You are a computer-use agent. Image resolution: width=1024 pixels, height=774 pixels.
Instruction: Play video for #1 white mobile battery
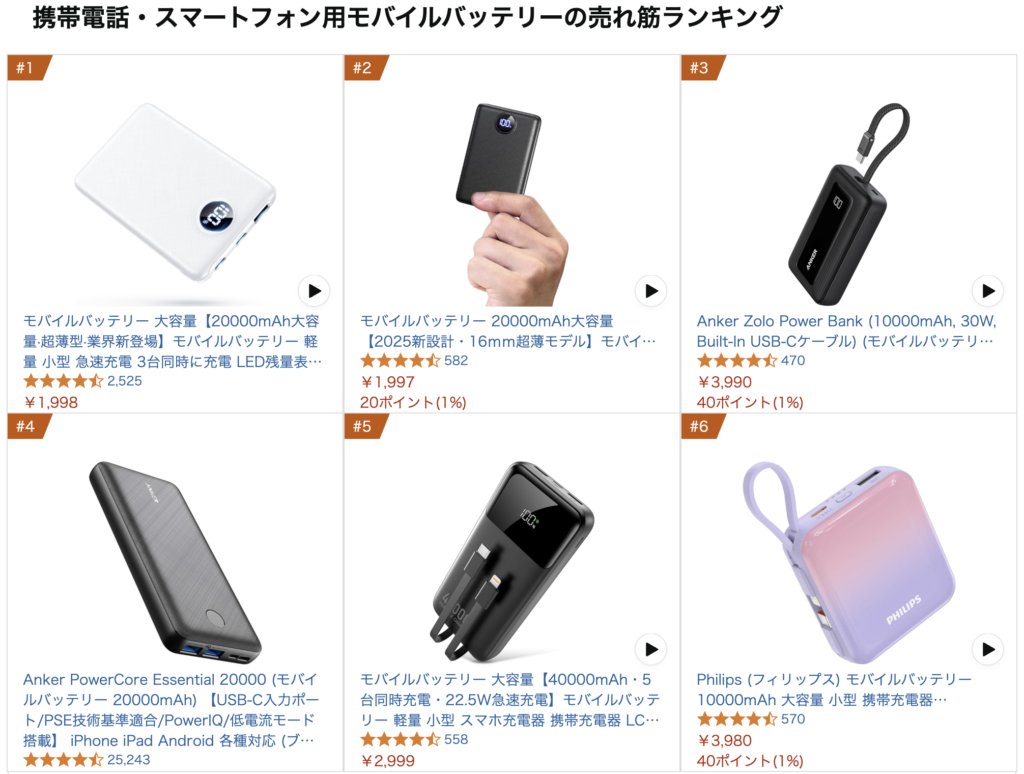pyautogui.click(x=314, y=291)
